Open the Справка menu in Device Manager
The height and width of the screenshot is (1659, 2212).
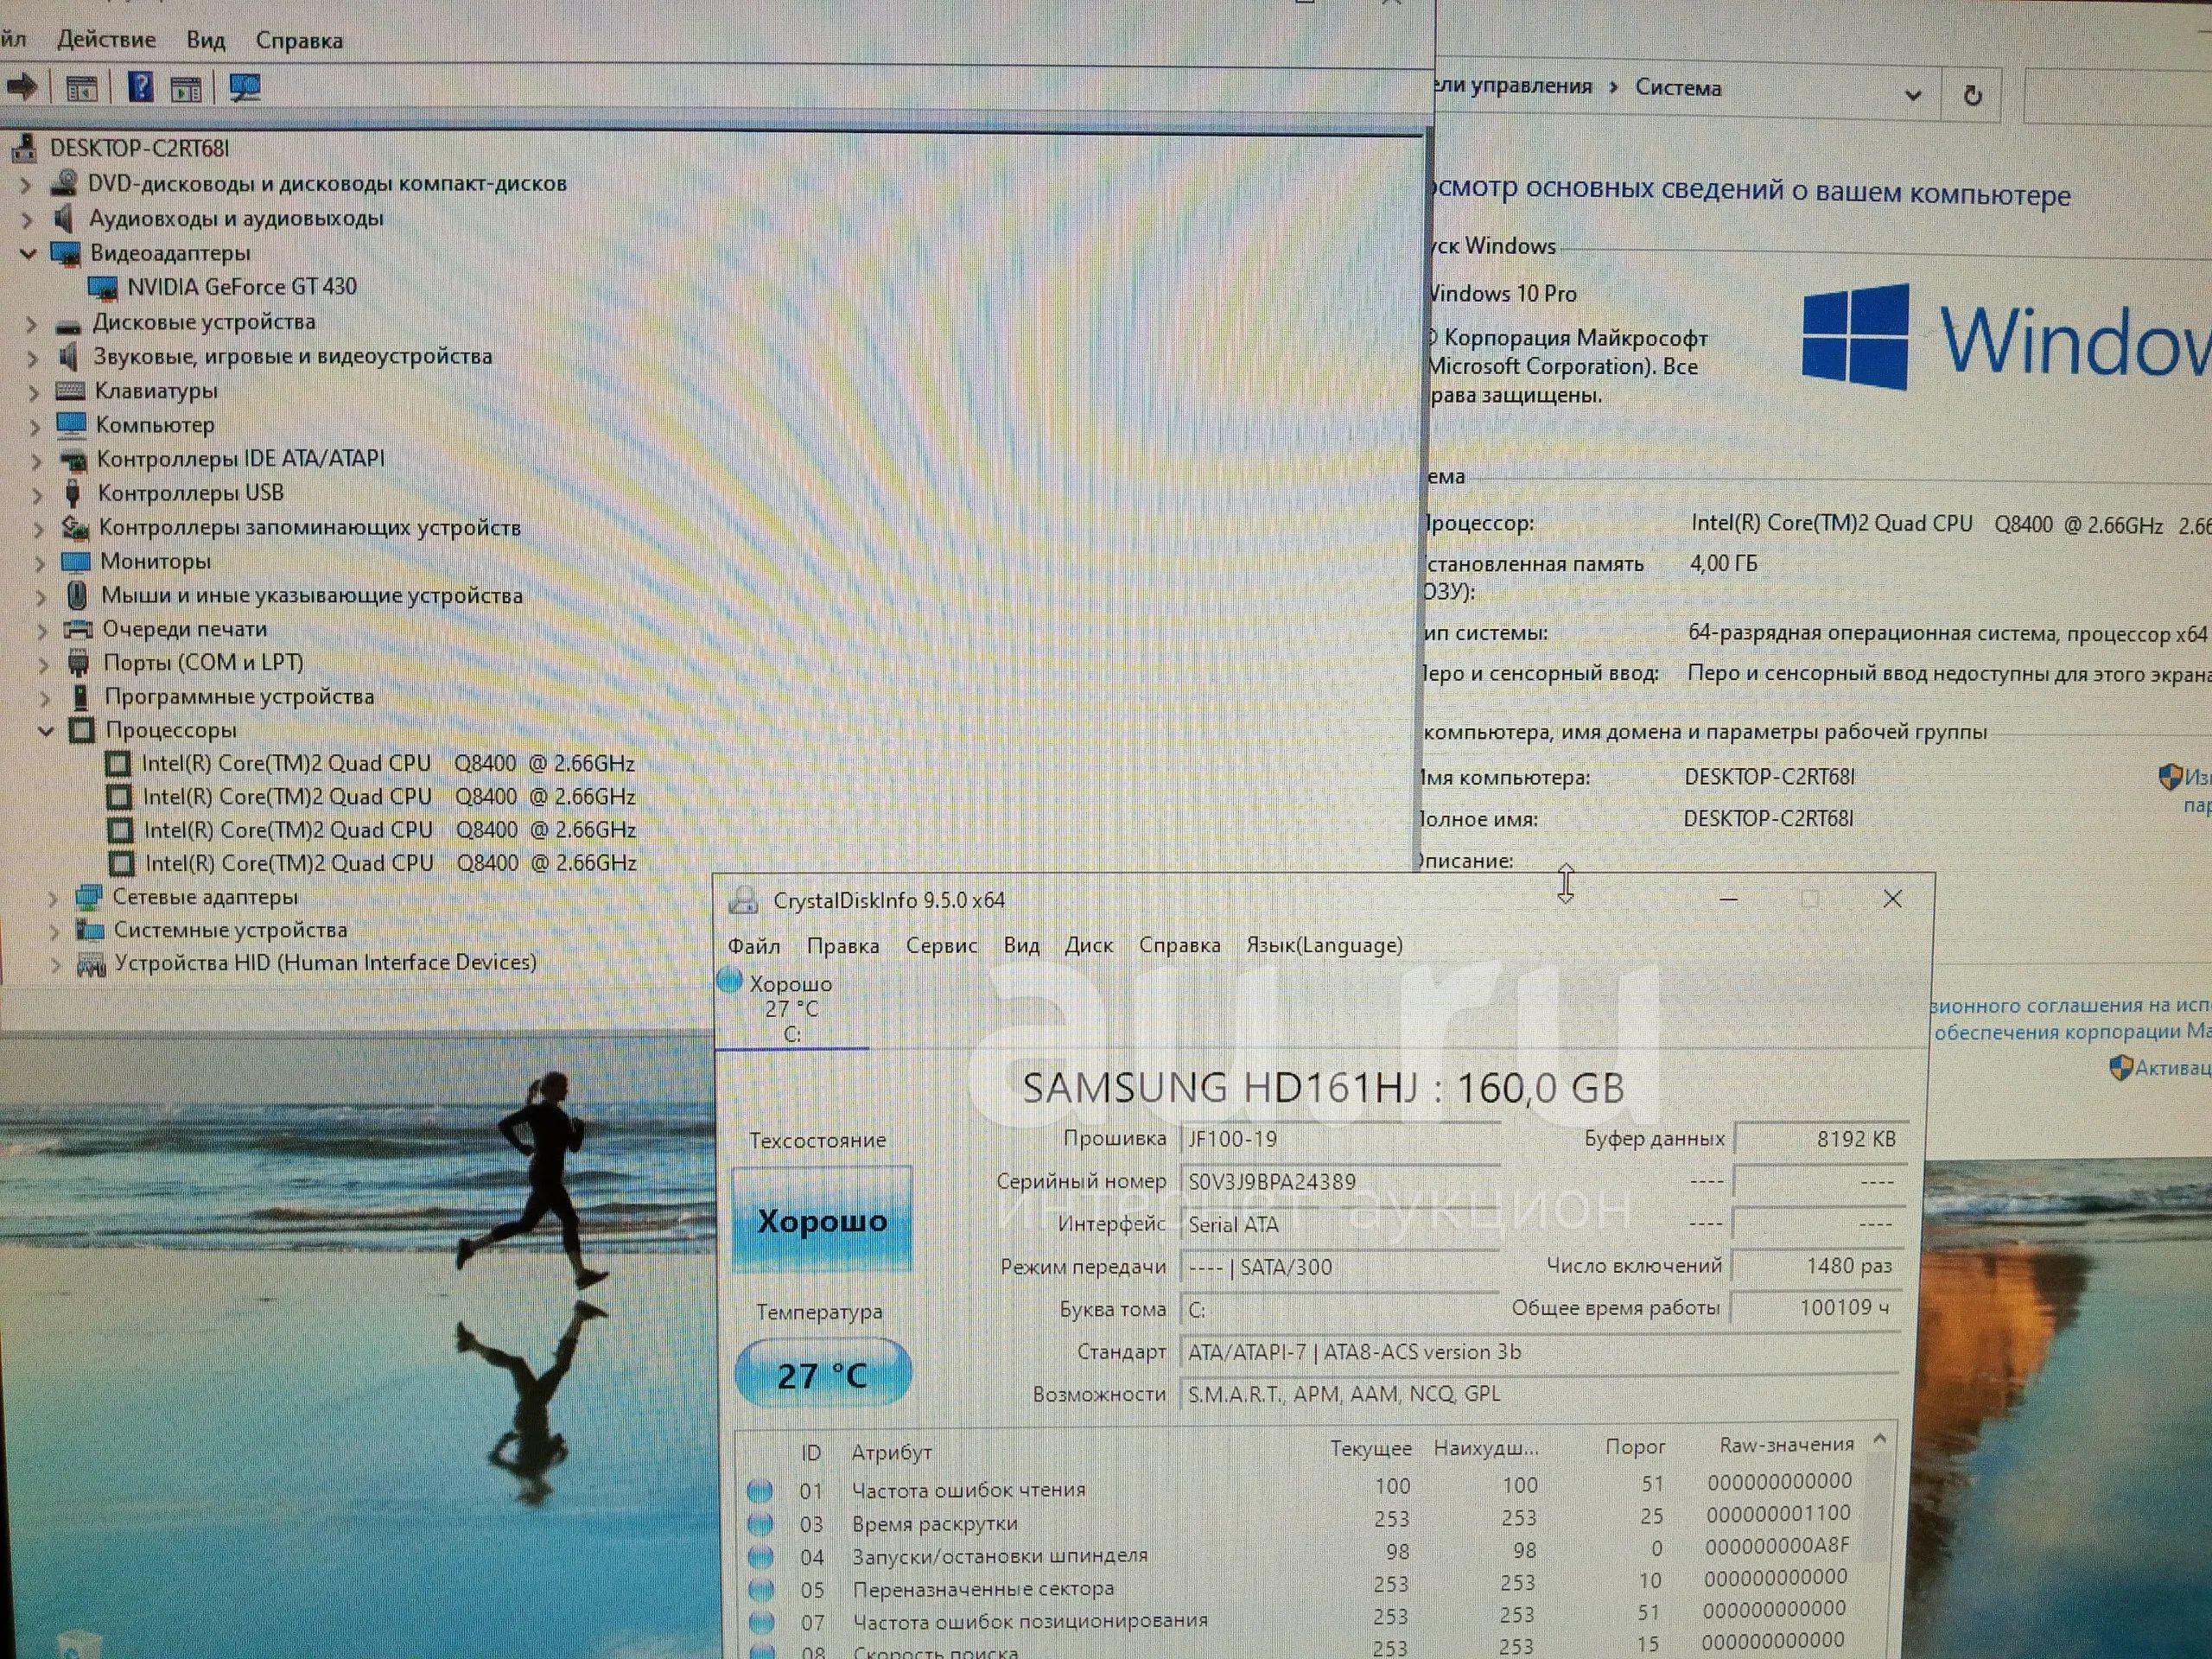[x=299, y=41]
